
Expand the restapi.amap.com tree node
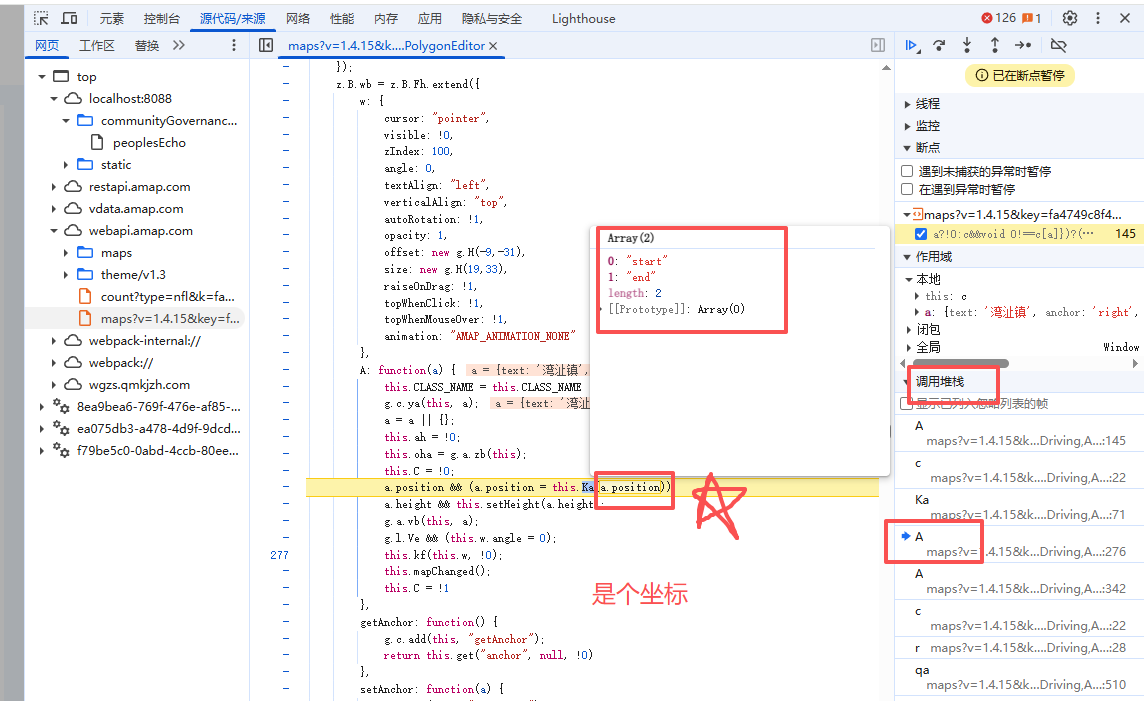[x=56, y=187]
